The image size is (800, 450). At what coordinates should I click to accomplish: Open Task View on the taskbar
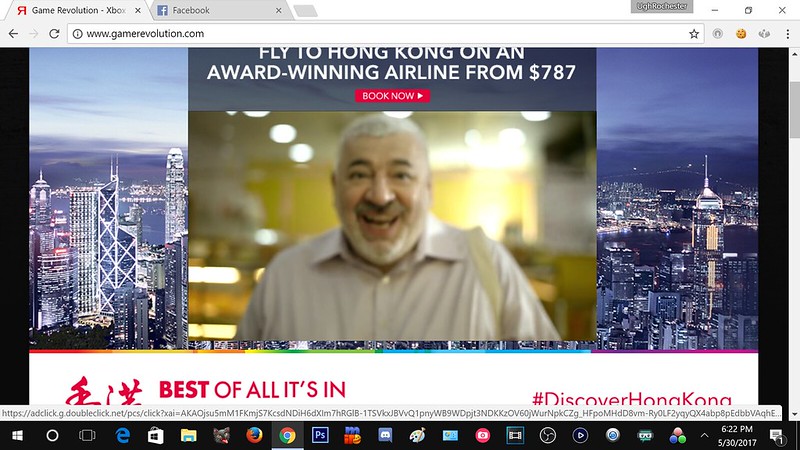coord(87,435)
